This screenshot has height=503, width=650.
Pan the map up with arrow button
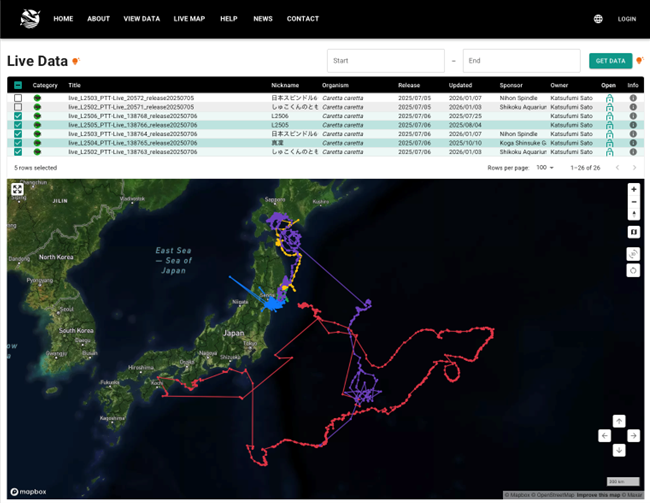[x=619, y=421]
